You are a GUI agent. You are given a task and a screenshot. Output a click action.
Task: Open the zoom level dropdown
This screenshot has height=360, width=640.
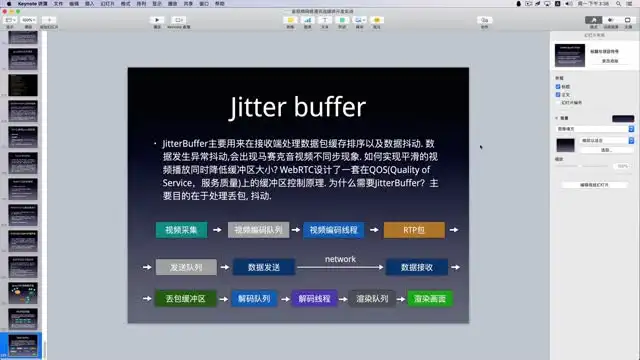[x=28, y=20]
